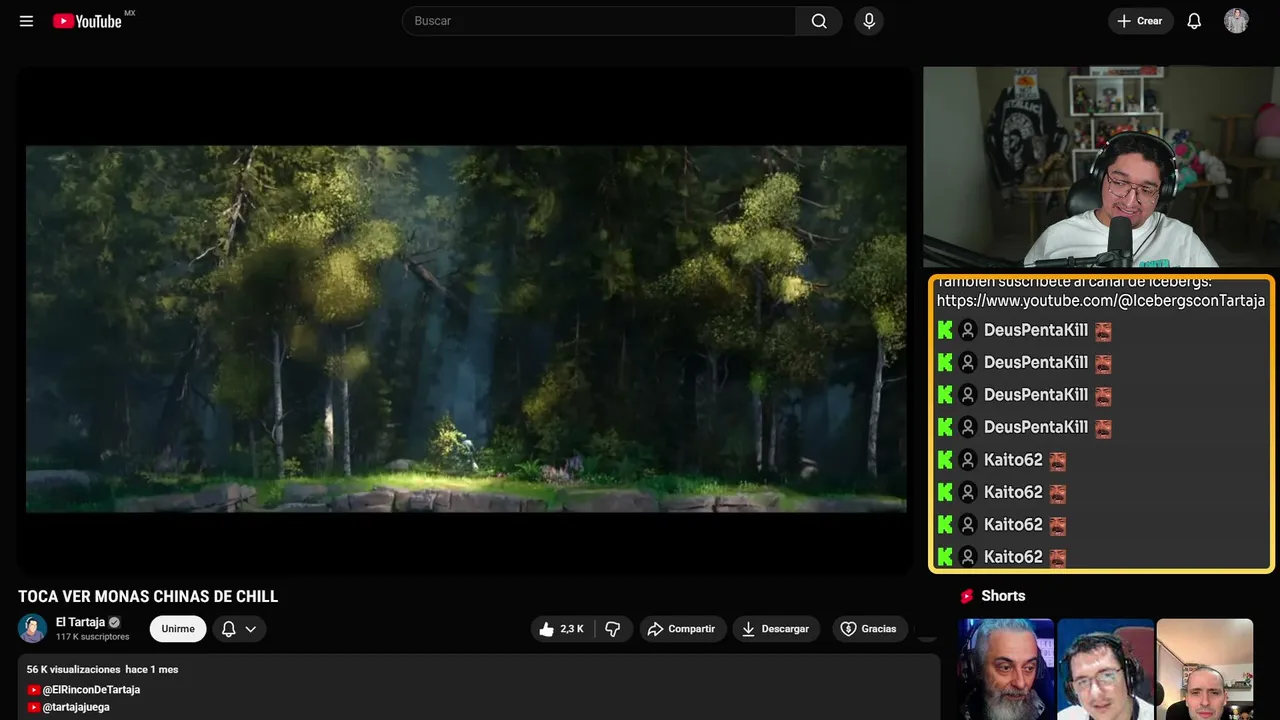The height and width of the screenshot is (720, 1280).
Task: Click the Unirme join button
Action: coord(178,629)
